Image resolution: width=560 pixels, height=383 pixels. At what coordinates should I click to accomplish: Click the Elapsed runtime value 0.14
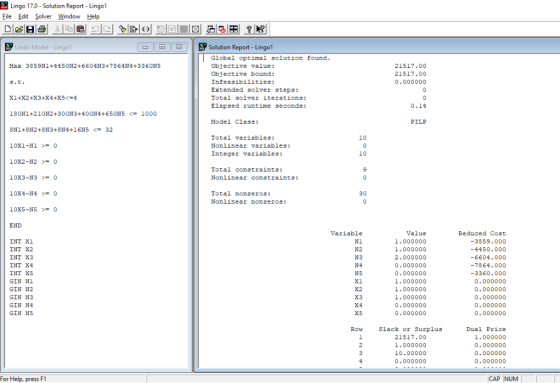point(418,106)
